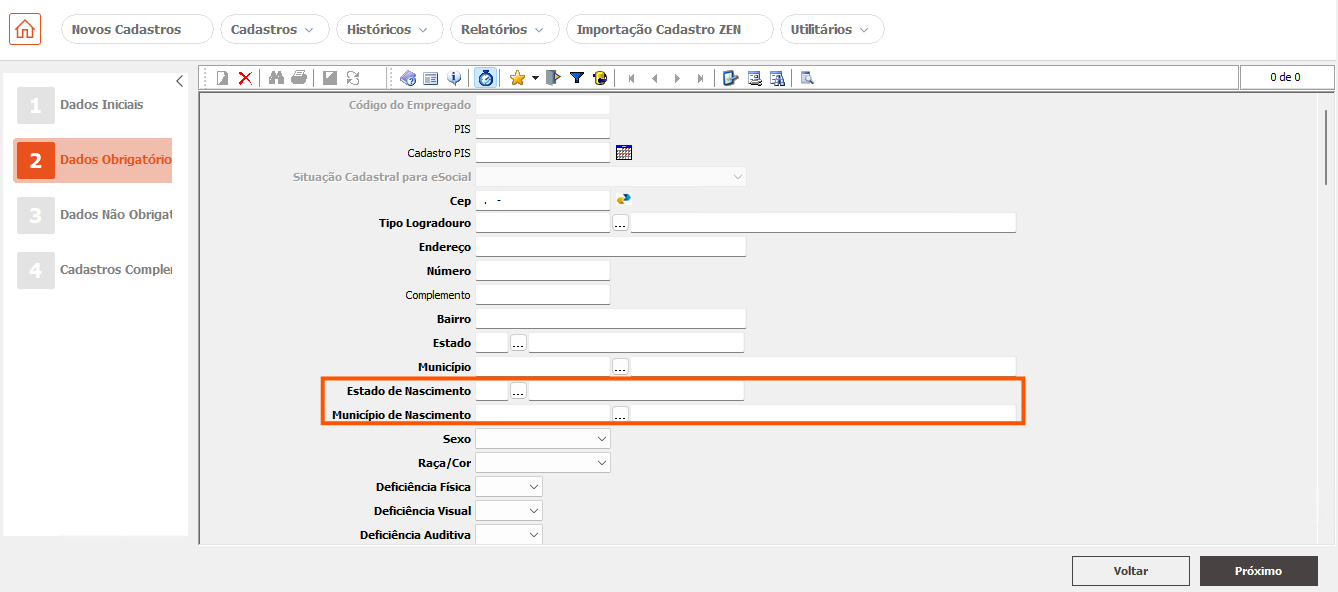Click the Número input field
Viewport: 1338px width, 592px height.
pyautogui.click(x=543, y=271)
